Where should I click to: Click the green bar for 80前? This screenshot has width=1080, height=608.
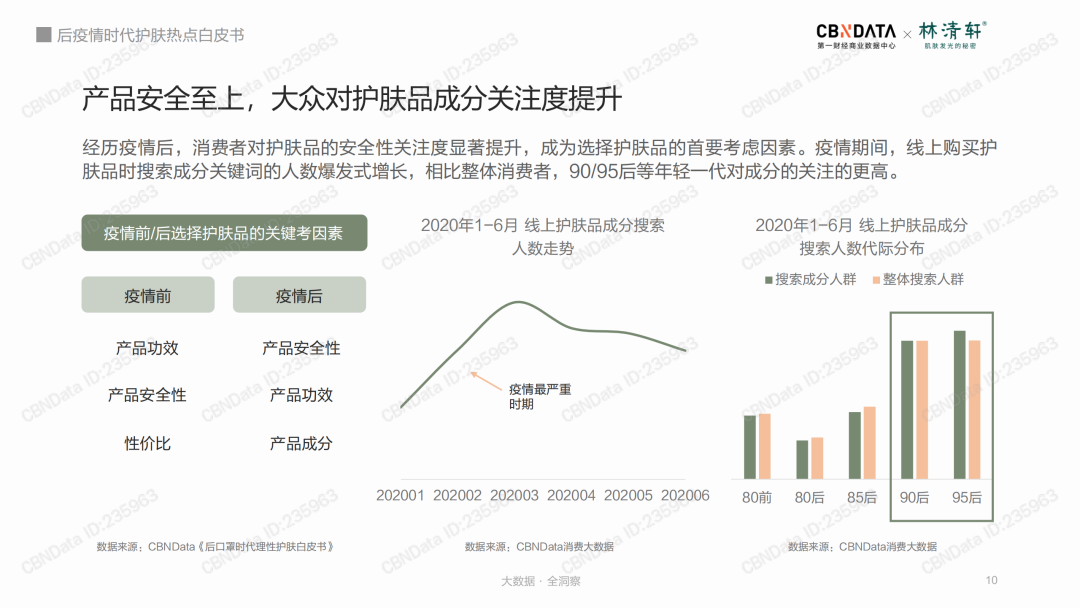coord(750,448)
